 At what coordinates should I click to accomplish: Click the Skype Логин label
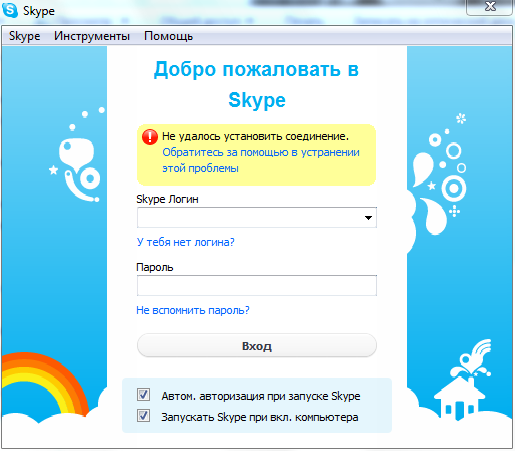coord(167,199)
